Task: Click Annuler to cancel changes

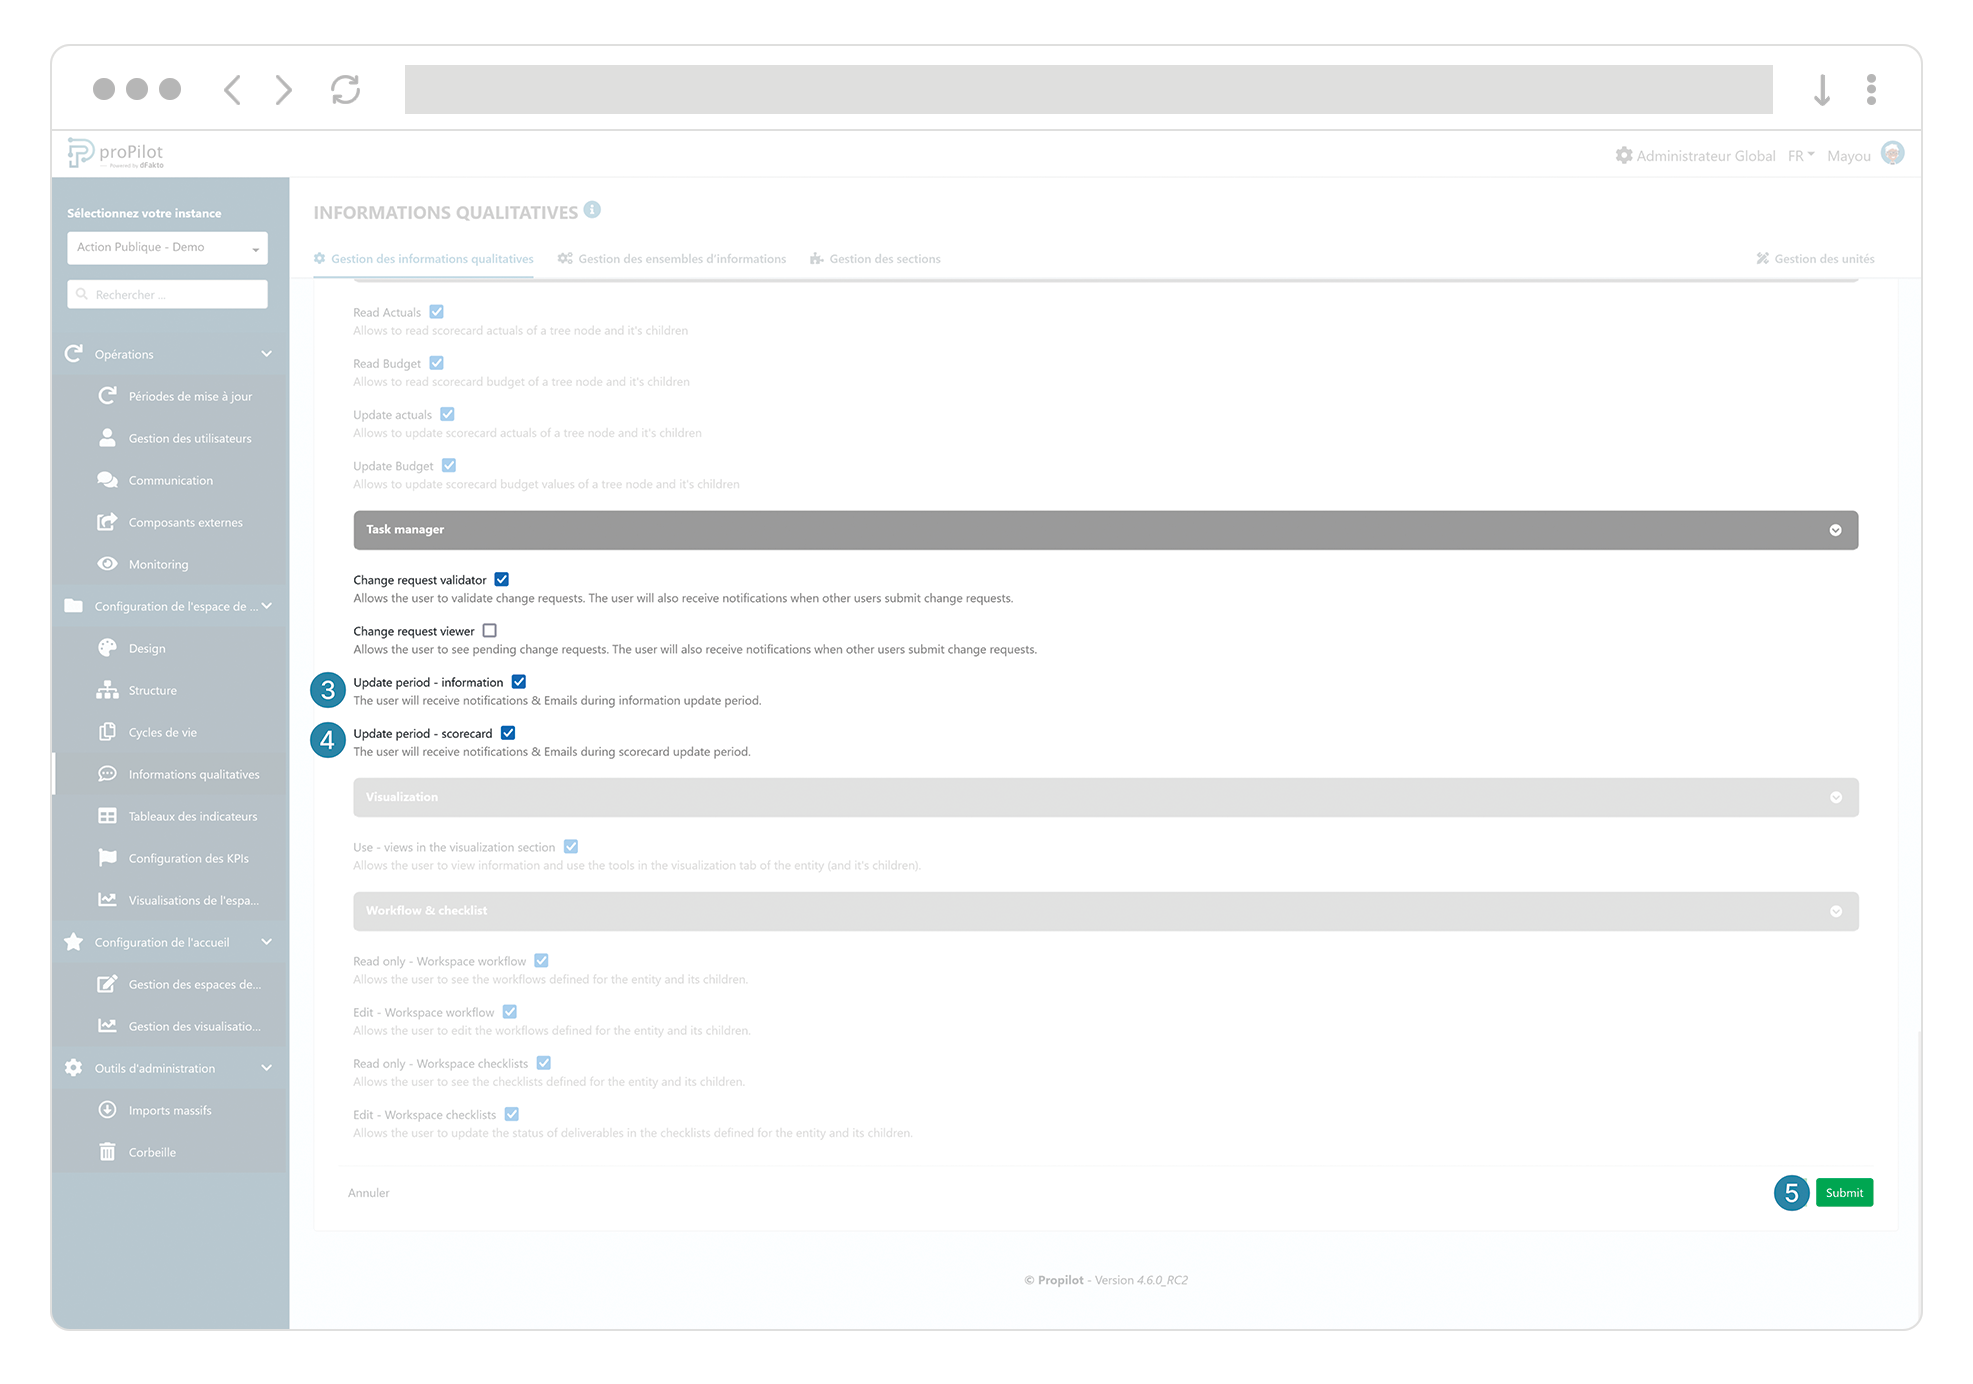Action: tap(368, 1192)
